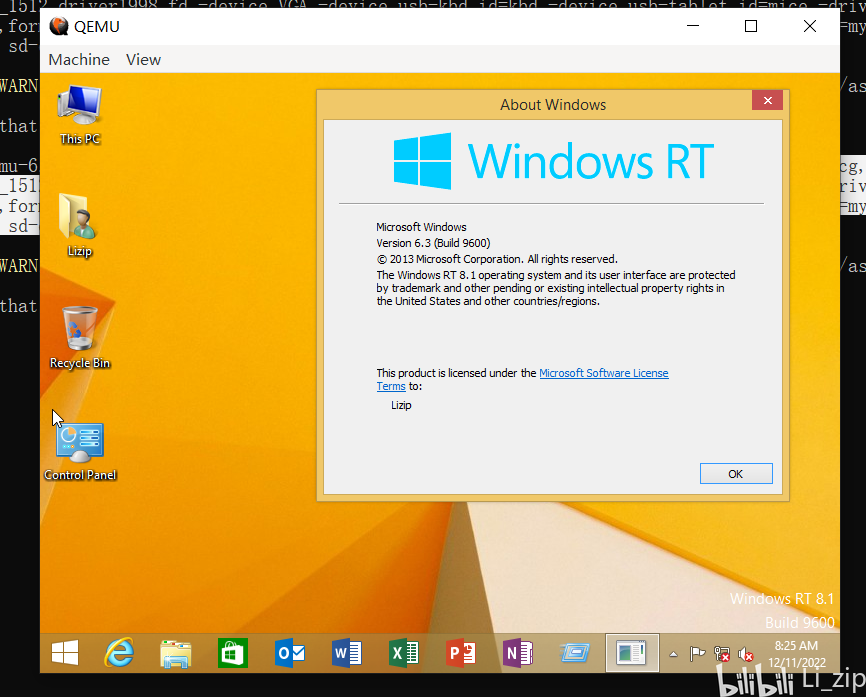Click the licensed user name 'Lizip'

(401, 405)
